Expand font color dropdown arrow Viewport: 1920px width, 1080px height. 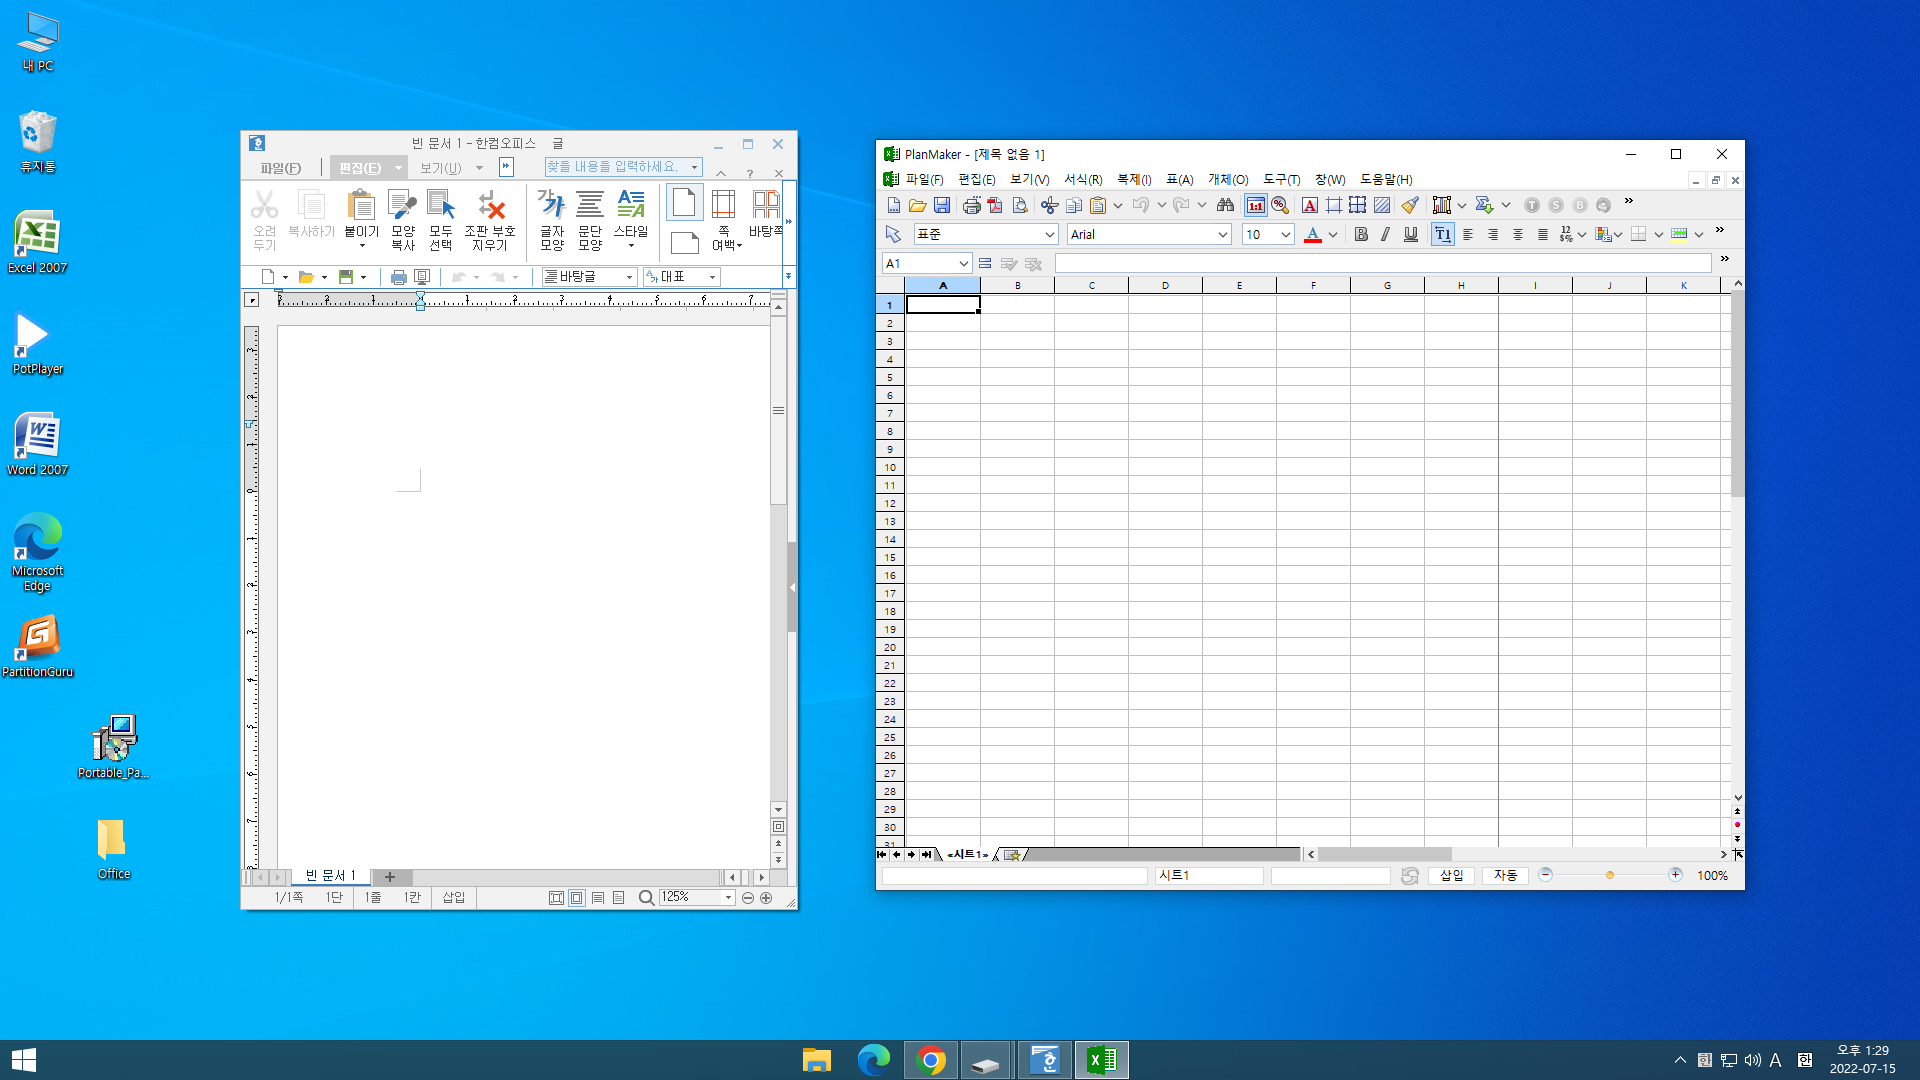(x=1332, y=234)
